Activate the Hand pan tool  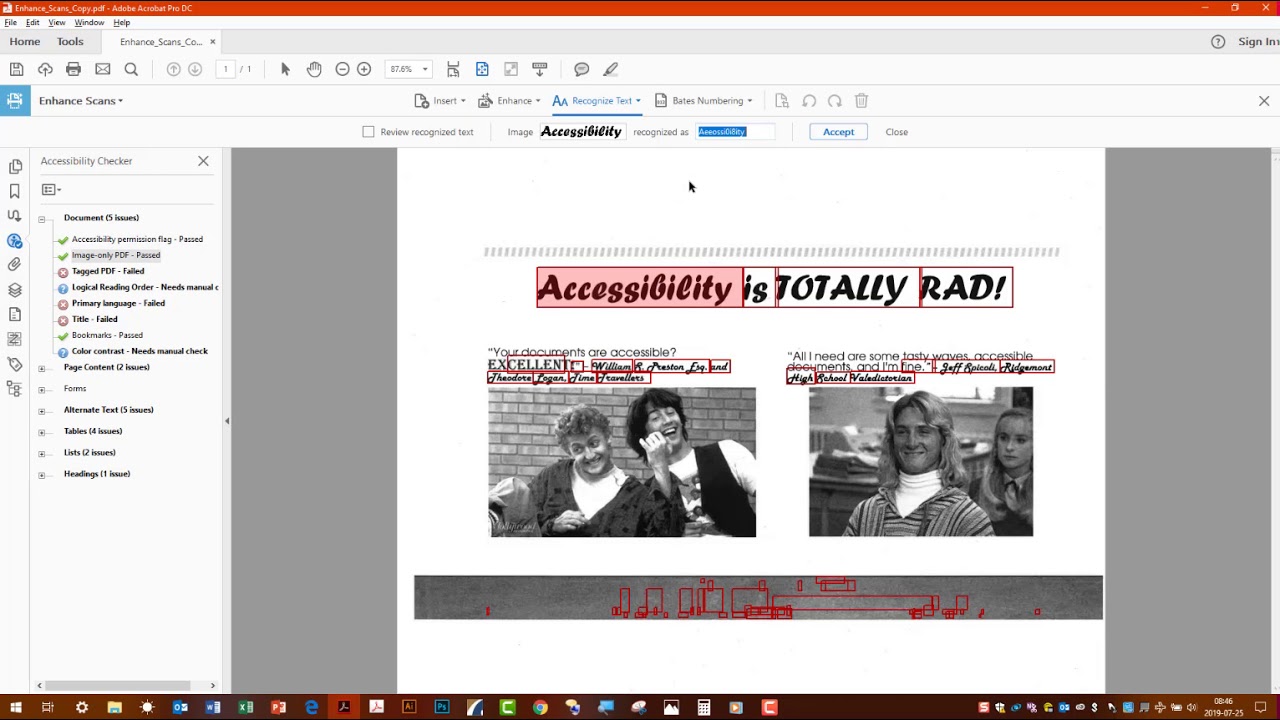click(314, 69)
